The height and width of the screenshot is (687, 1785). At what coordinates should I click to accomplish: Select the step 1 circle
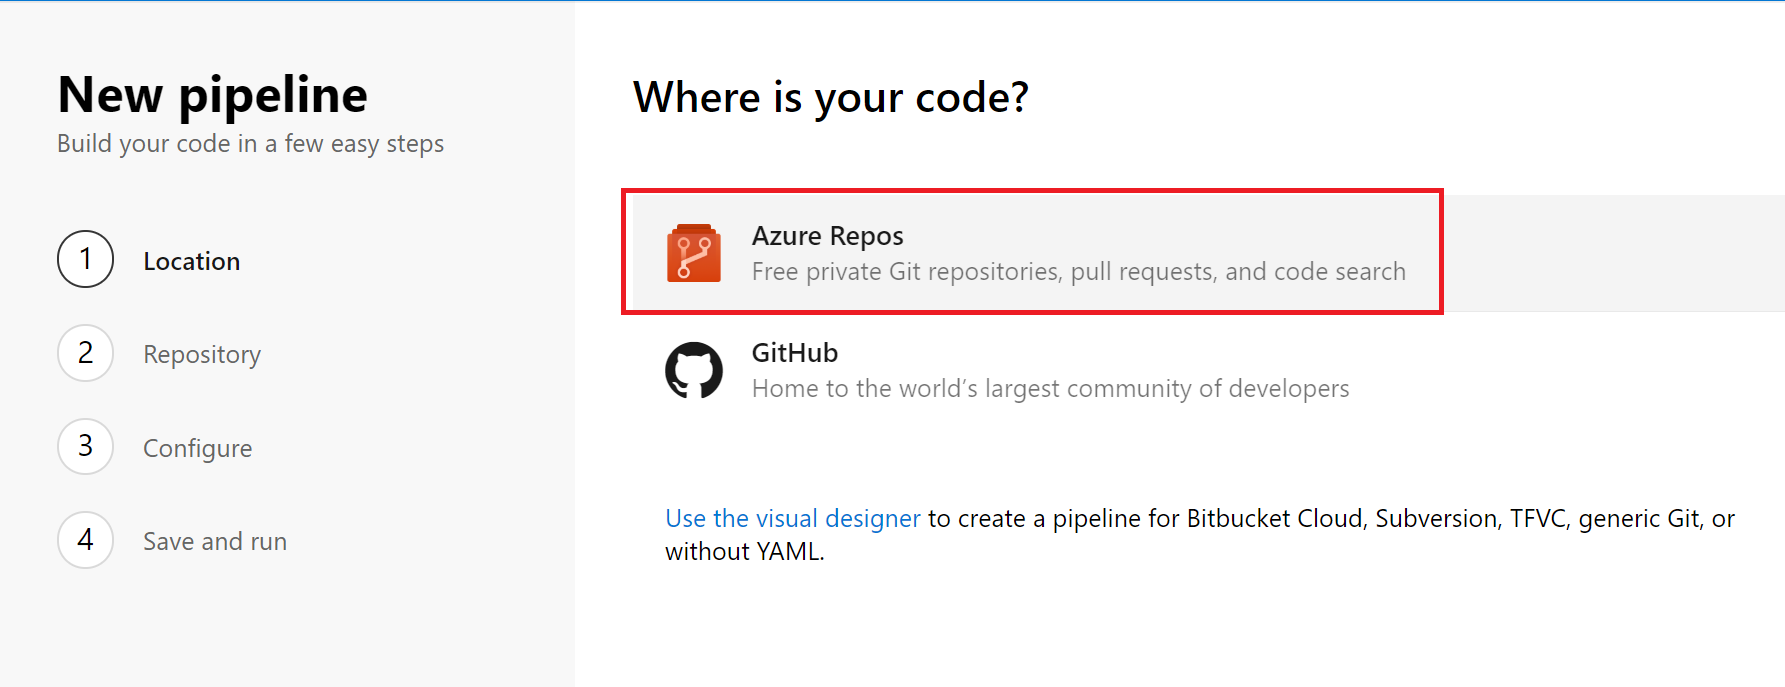[86, 259]
